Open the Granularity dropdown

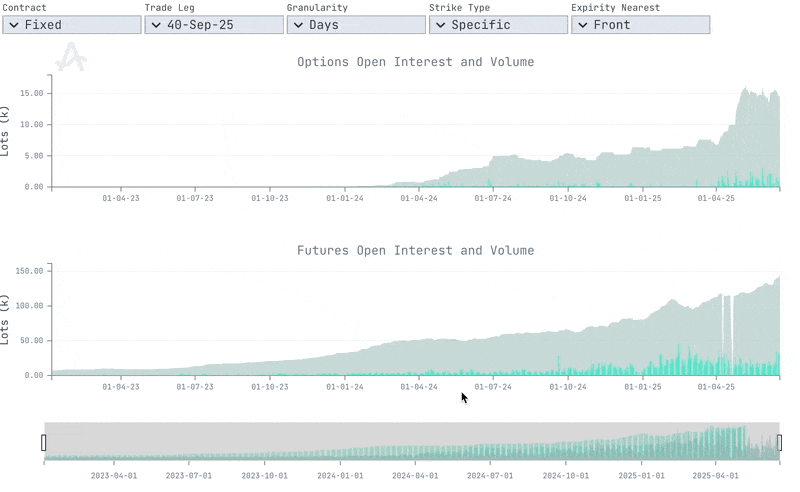[355, 25]
